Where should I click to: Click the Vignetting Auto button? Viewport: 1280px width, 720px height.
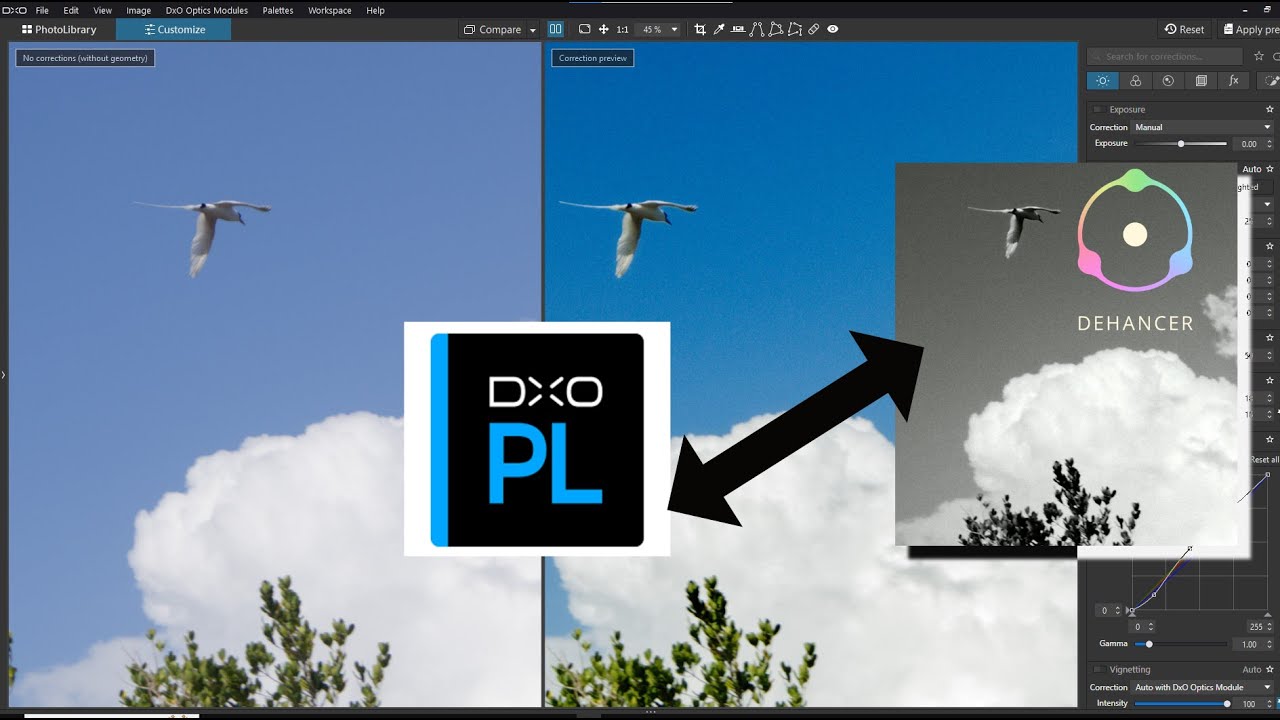point(1252,670)
